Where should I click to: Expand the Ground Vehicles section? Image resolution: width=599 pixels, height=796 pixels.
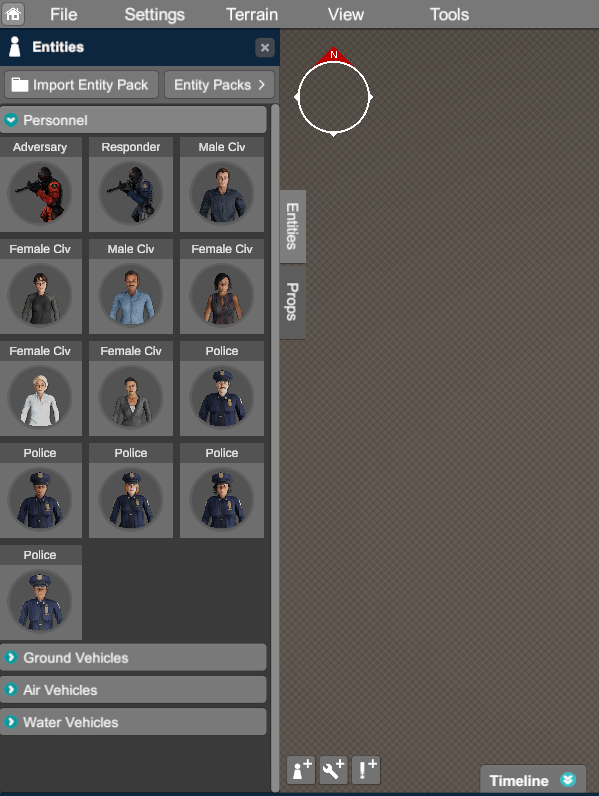(x=133, y=657)
